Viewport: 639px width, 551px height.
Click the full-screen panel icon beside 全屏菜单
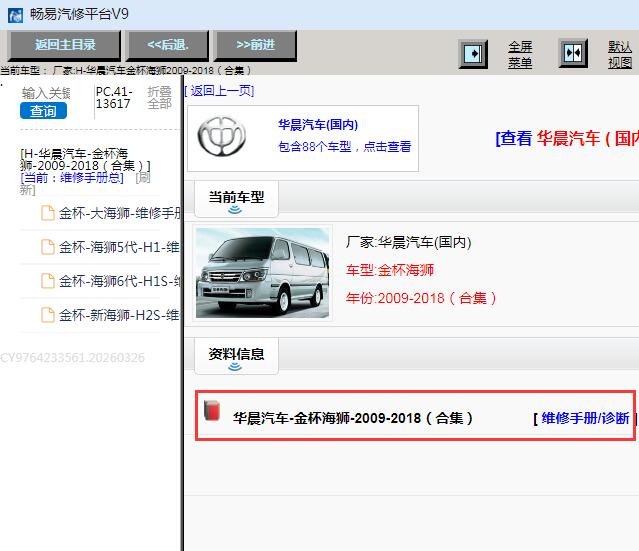pyautogui.click(x=473, y=53)
